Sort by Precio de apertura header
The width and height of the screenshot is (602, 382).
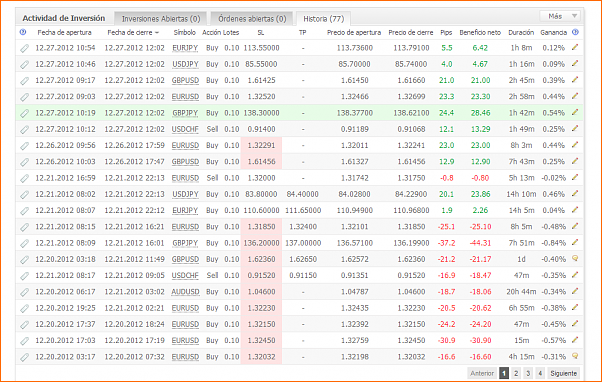354,33
